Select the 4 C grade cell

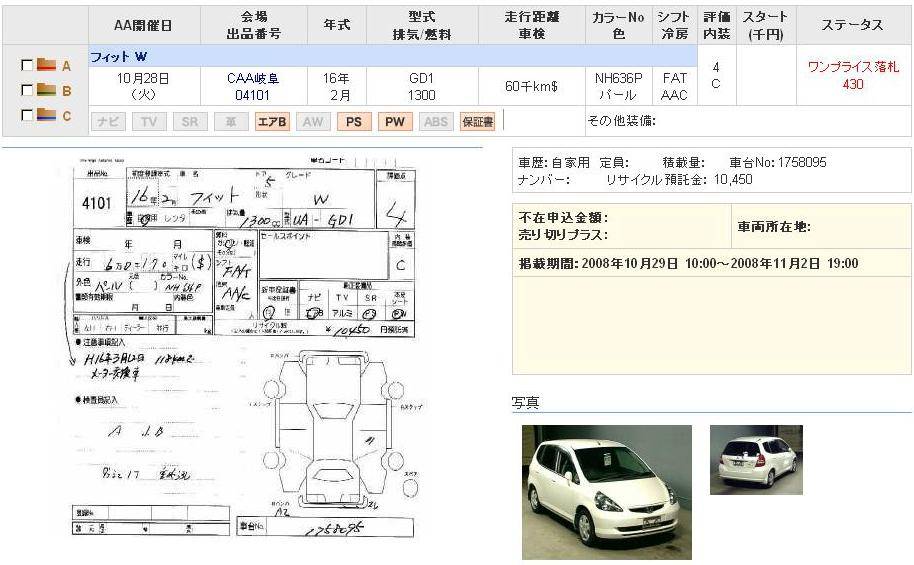[716, 75]
